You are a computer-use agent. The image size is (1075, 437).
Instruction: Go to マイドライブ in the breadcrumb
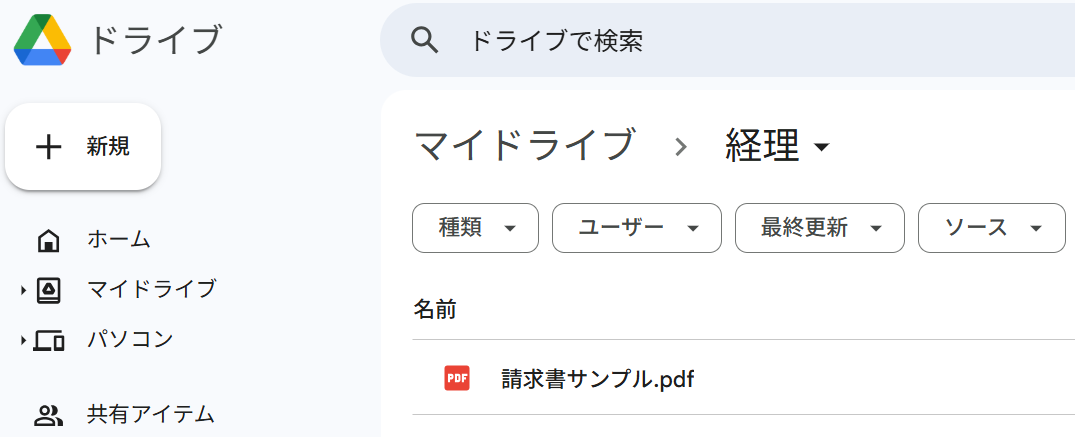pyautogui.click(x=524, y=146)
